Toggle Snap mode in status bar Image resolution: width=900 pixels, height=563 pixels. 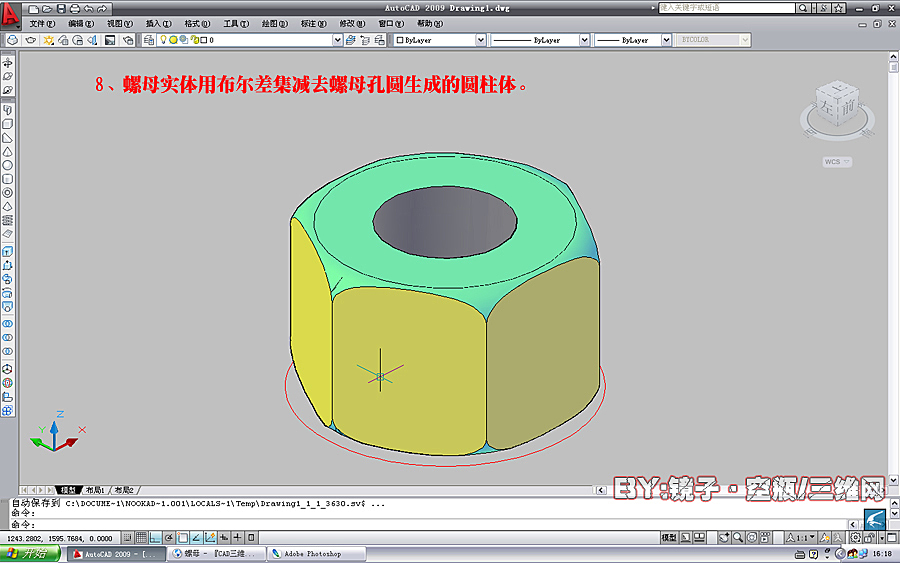(127, 538)
